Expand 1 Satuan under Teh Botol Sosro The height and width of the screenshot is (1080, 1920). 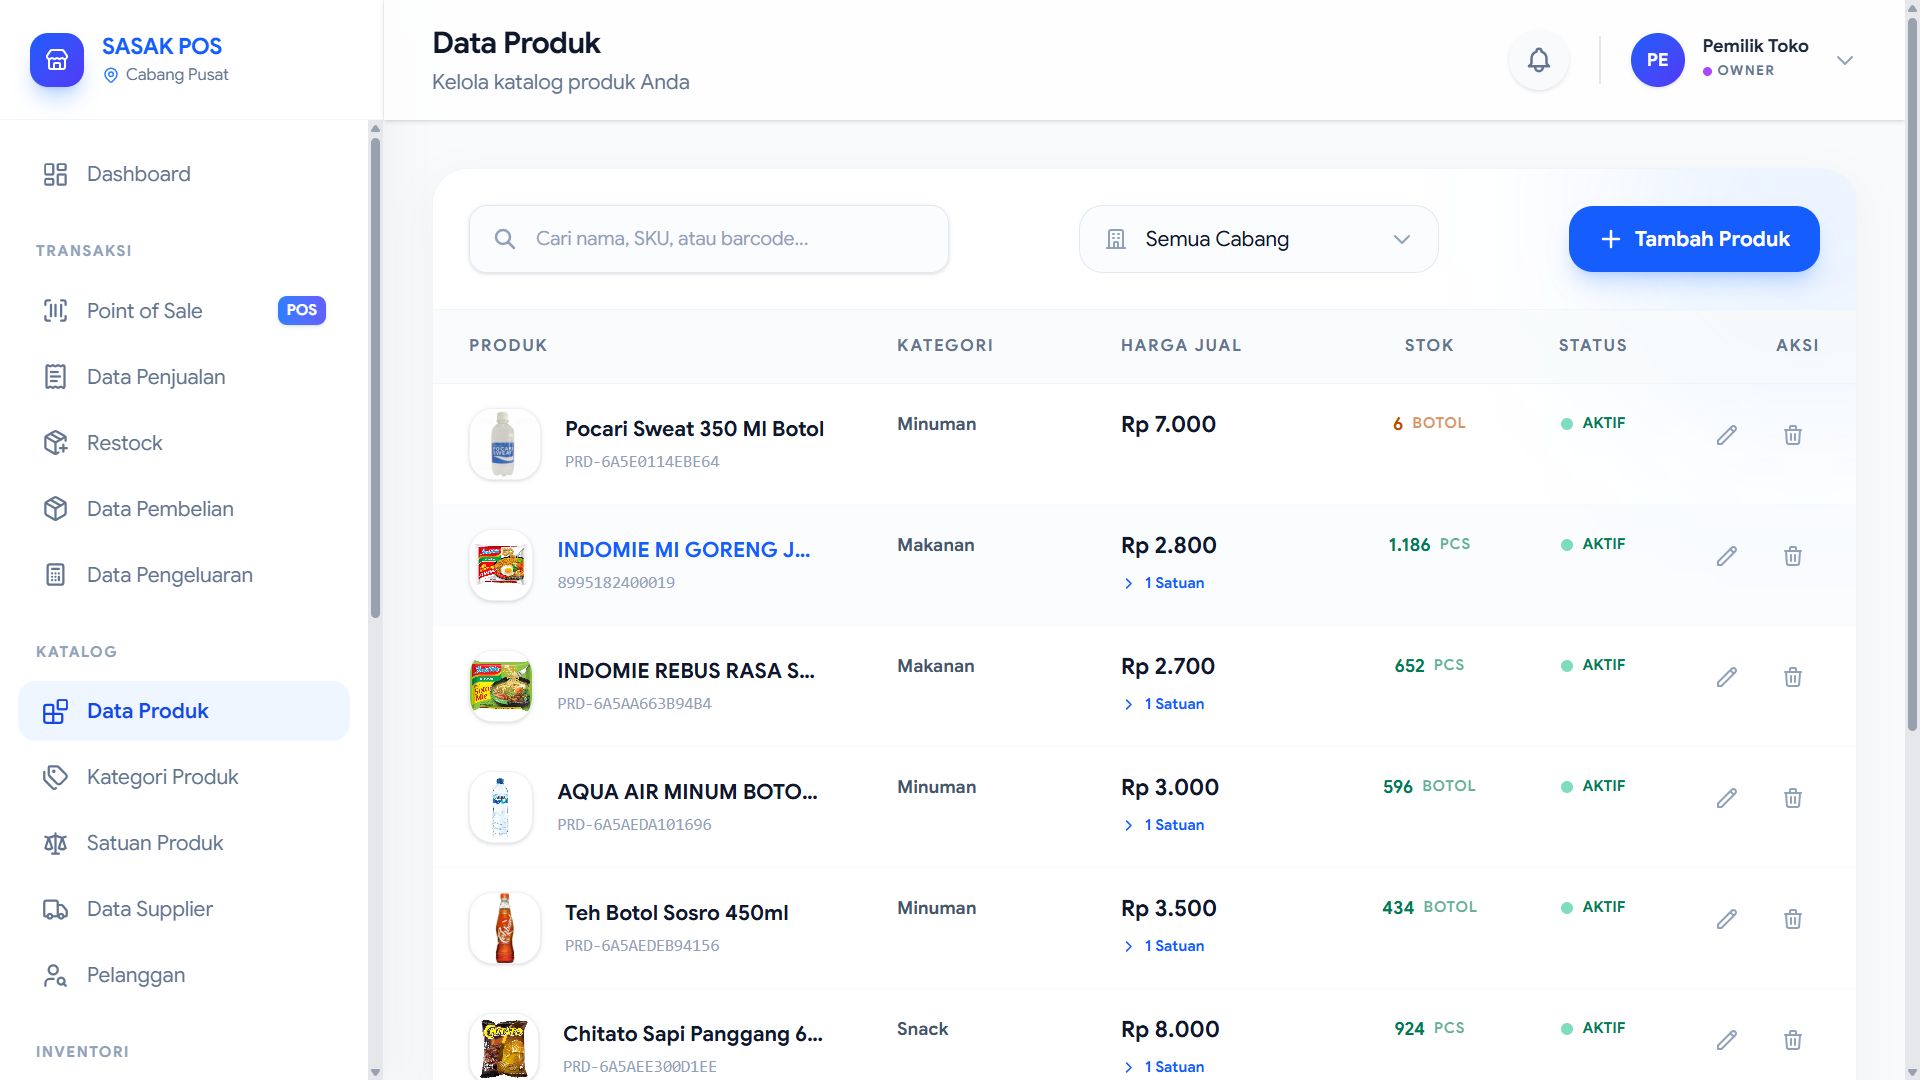[1164, 946]
